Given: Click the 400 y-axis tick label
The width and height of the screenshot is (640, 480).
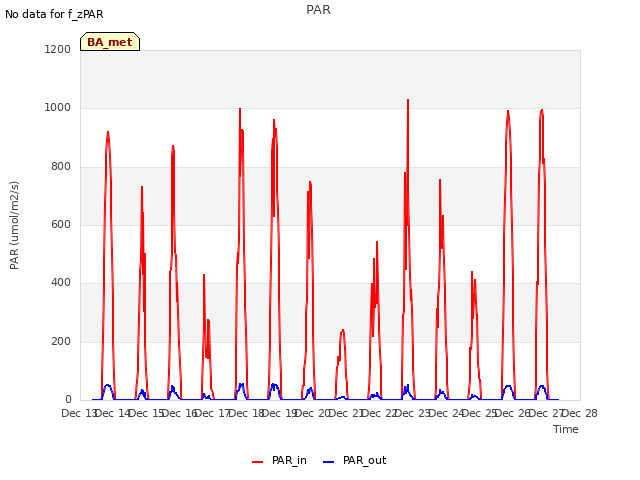Looking at the screenshot, I should click(61, 282).
